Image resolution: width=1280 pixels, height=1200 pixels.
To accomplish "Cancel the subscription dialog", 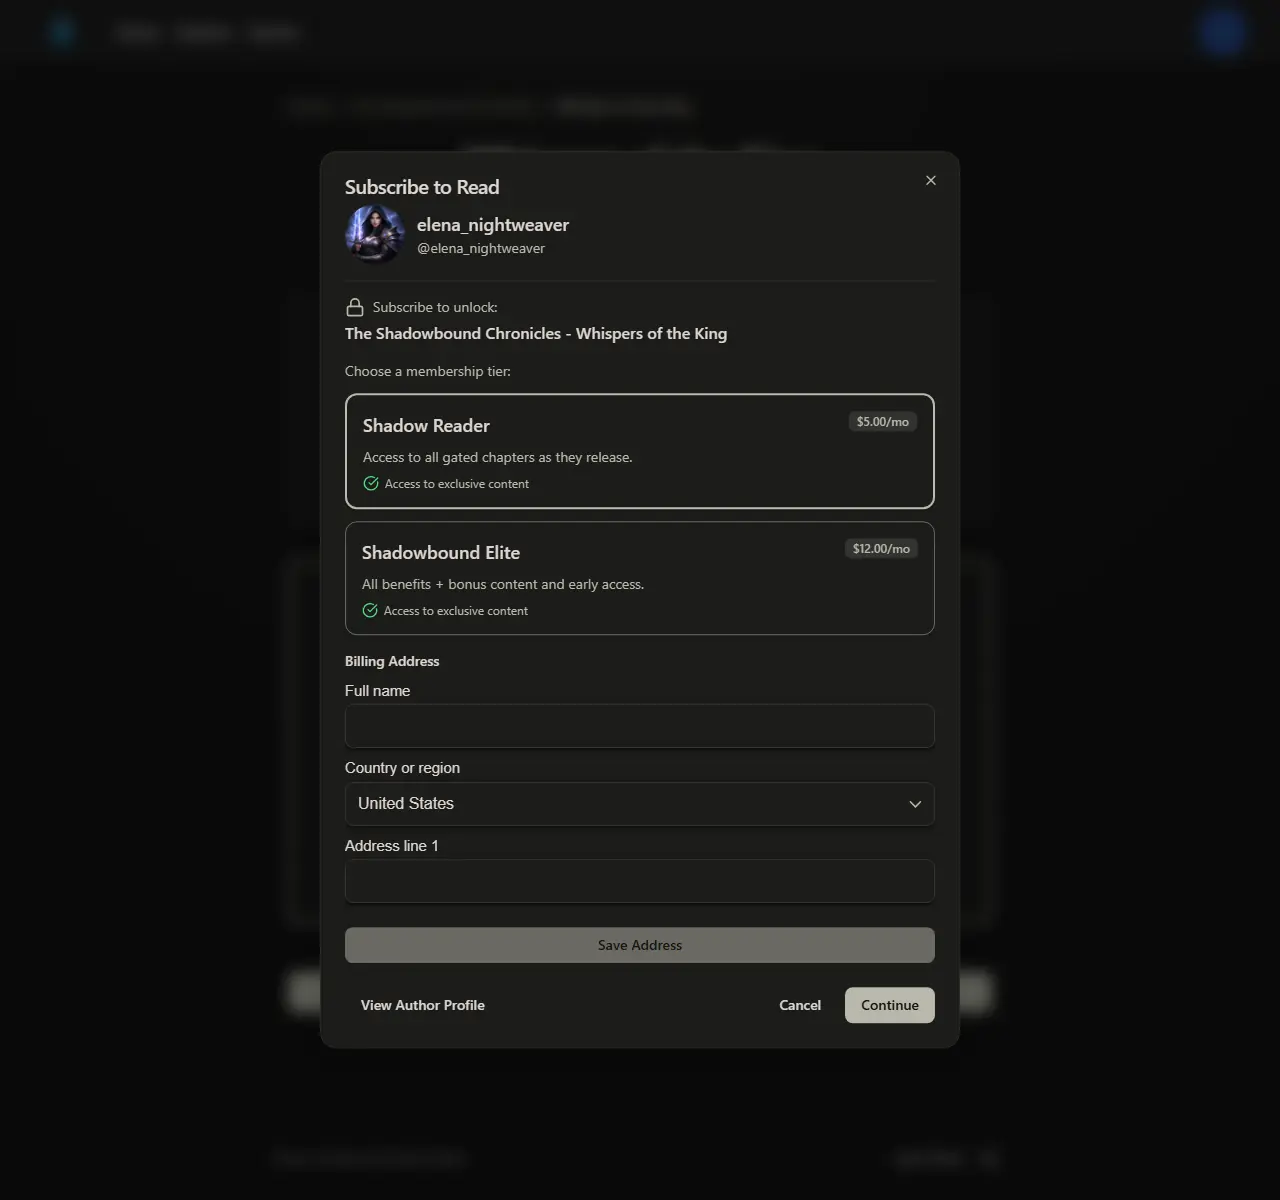I will 799,1005.
